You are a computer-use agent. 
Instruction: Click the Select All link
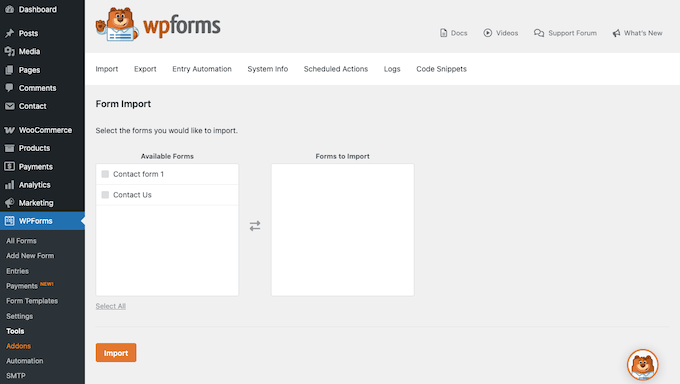point(111,306)
